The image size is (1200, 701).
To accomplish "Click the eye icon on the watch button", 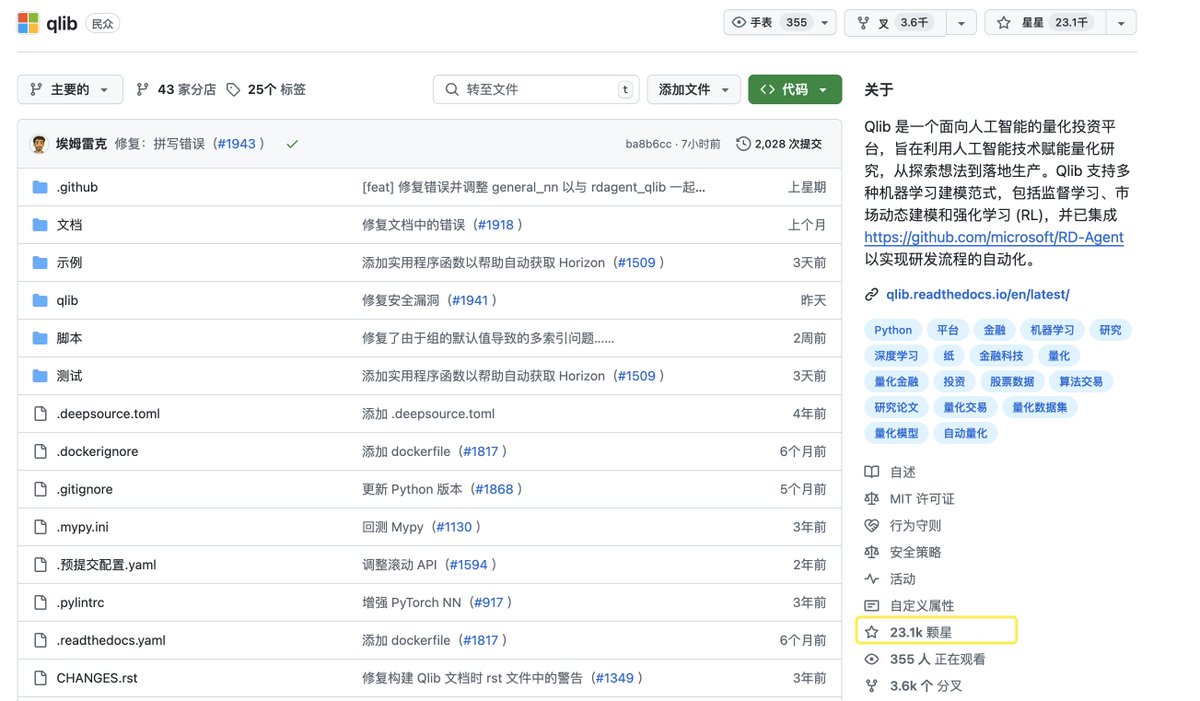I will pos(739,22).
